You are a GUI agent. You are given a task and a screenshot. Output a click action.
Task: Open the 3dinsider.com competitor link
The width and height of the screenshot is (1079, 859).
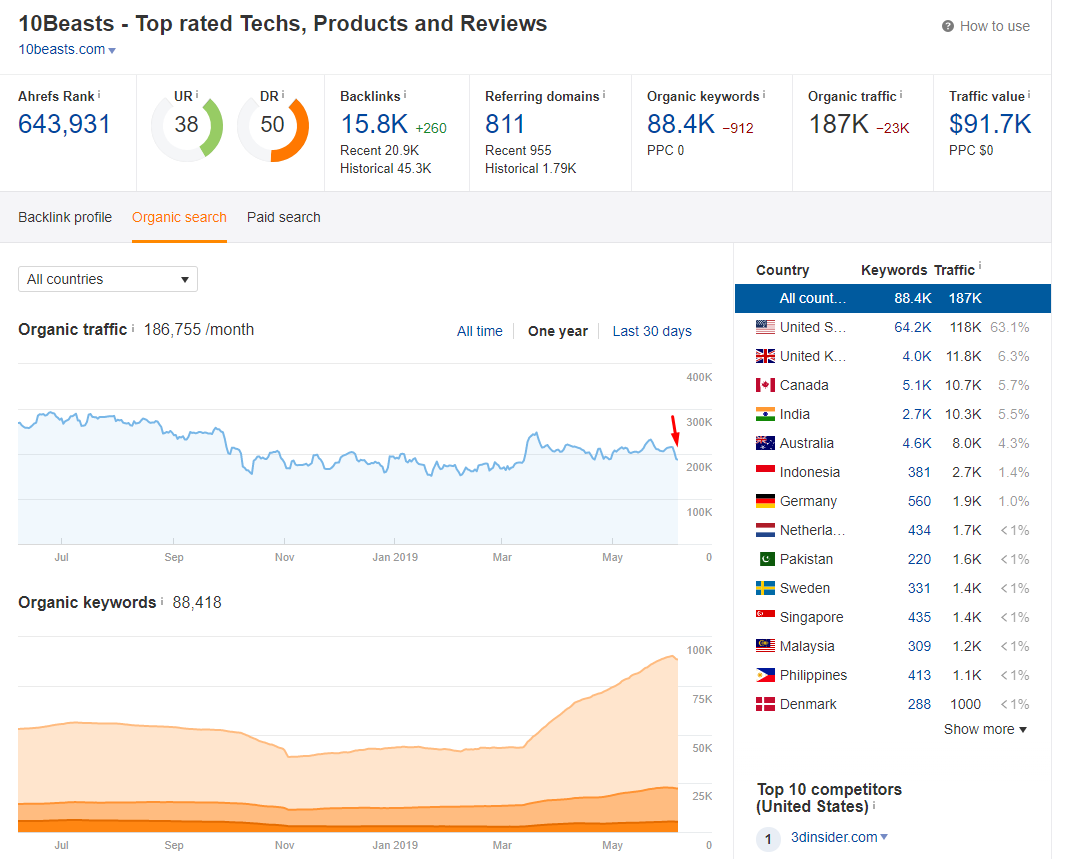pos(834,837)
